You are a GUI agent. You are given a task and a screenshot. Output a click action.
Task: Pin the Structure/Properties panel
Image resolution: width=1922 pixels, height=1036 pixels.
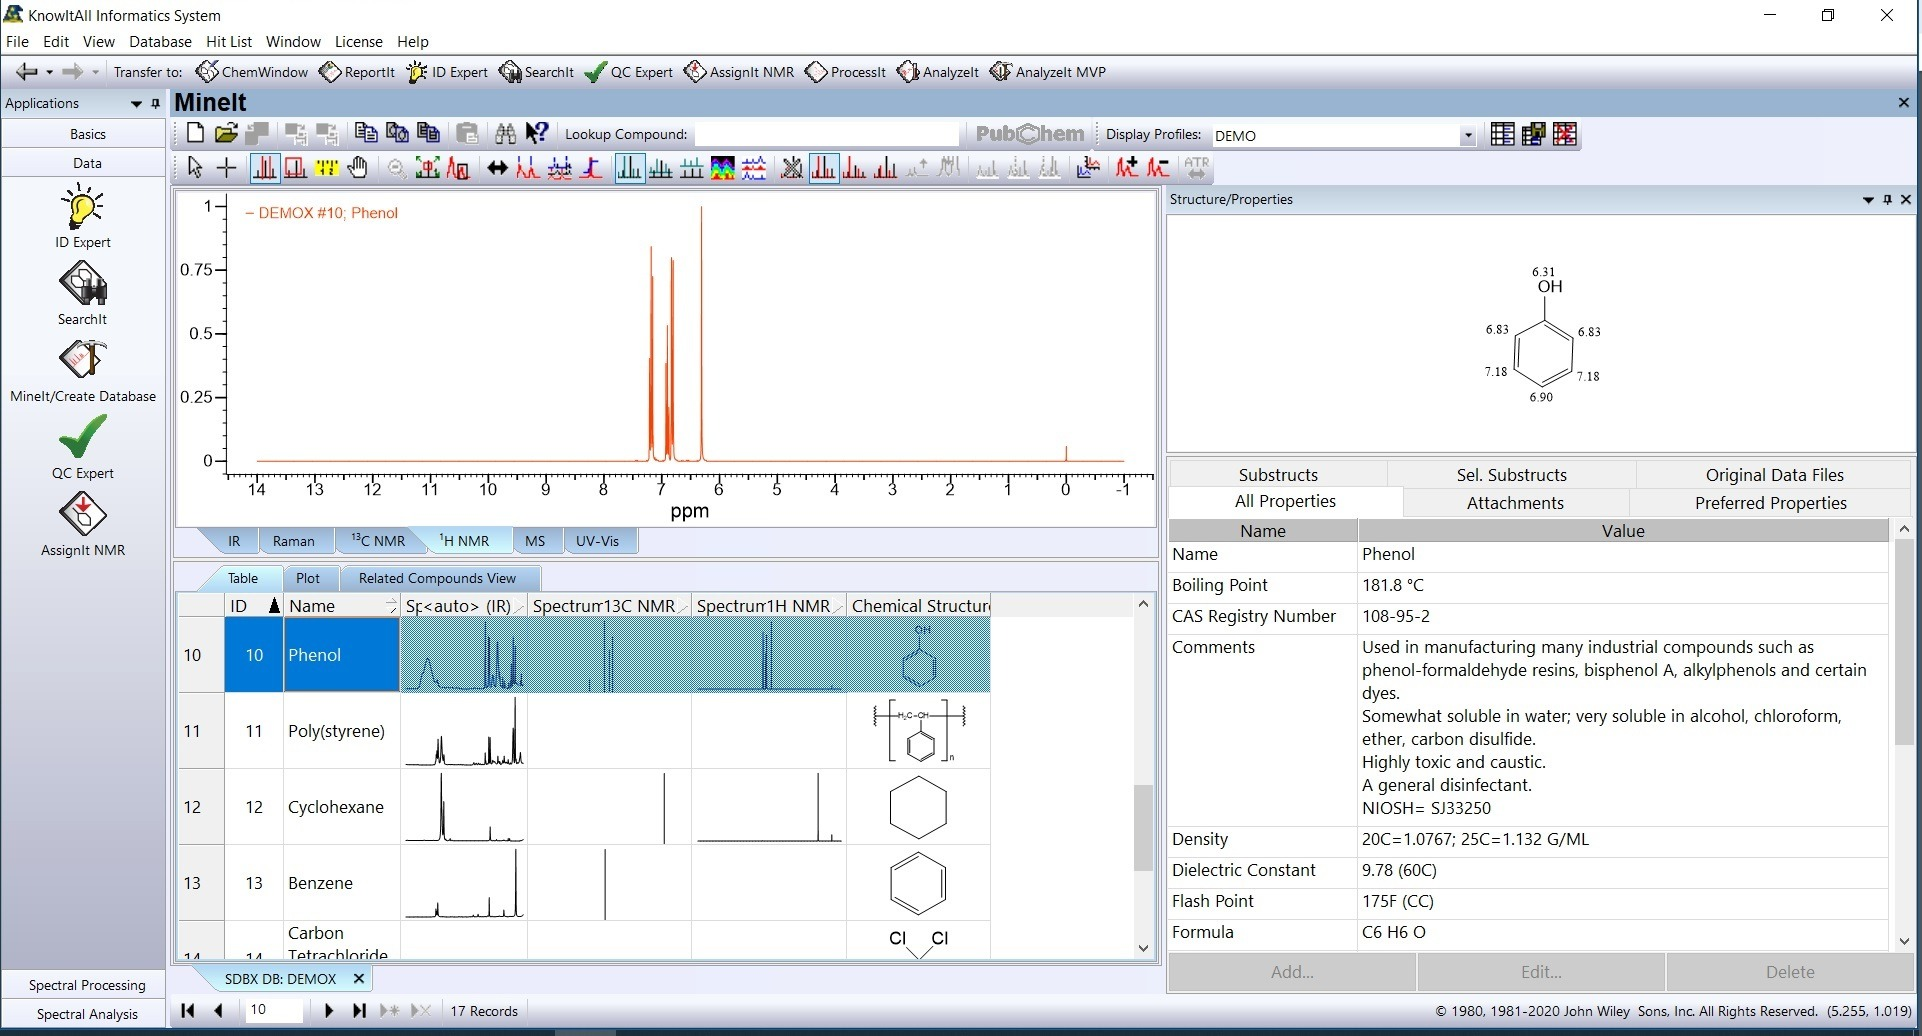coord(1887,199)
